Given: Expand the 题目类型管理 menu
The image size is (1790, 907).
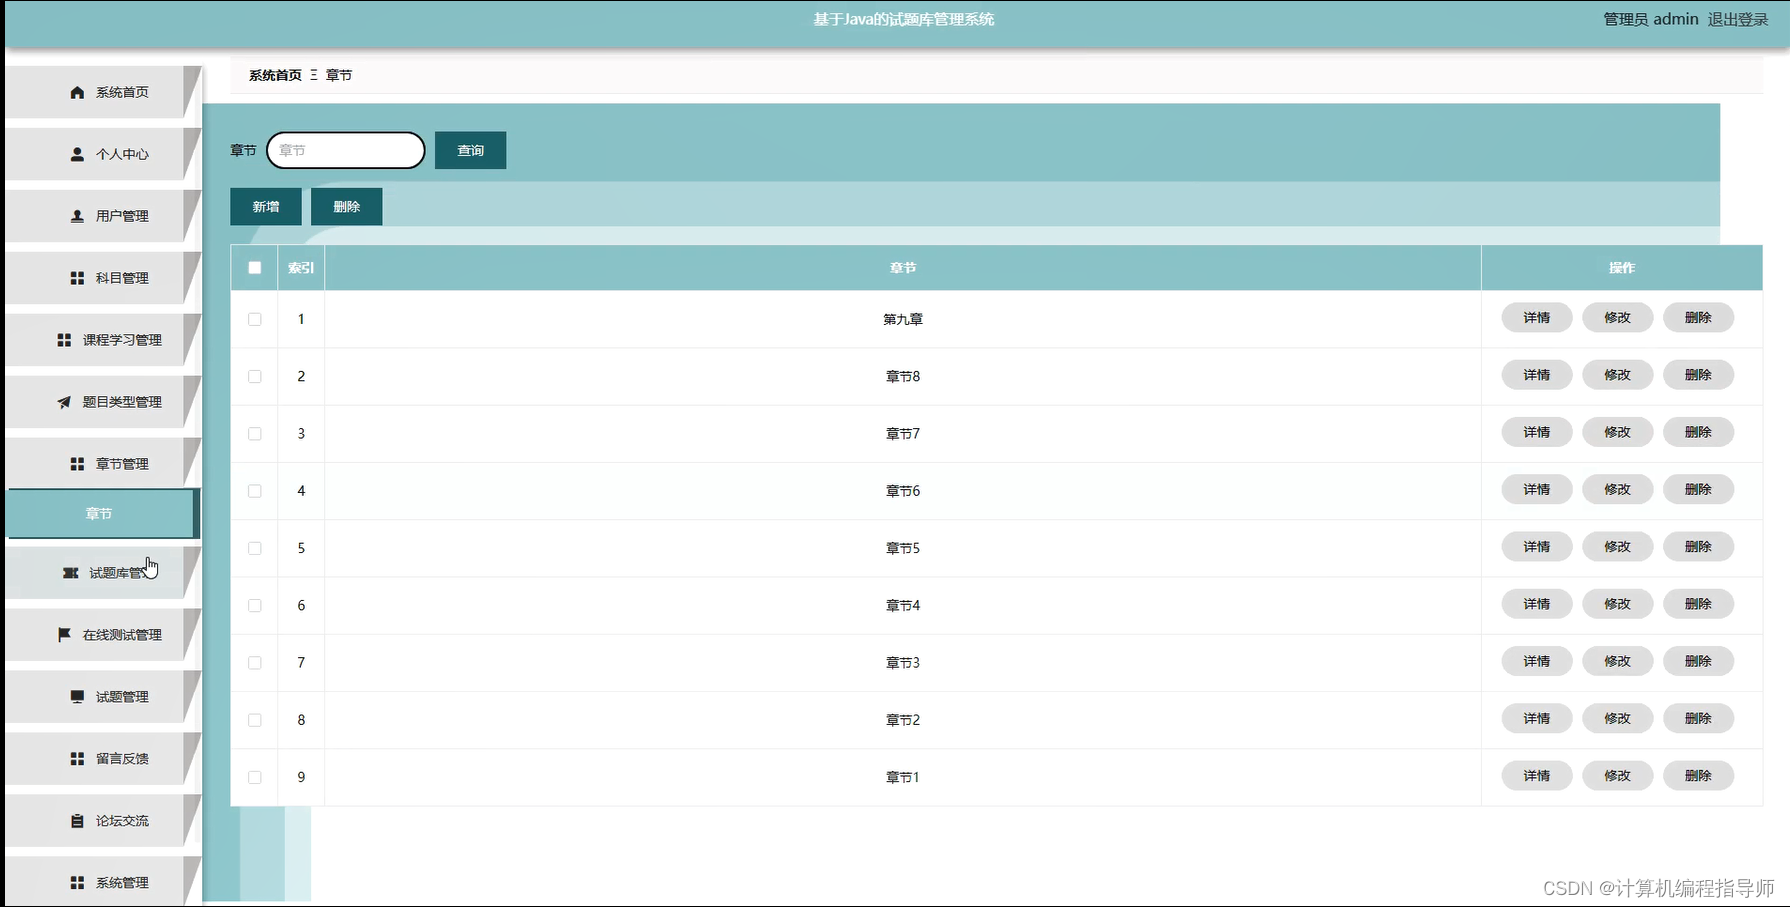Looking at the screenshot, I should [103, 402].
